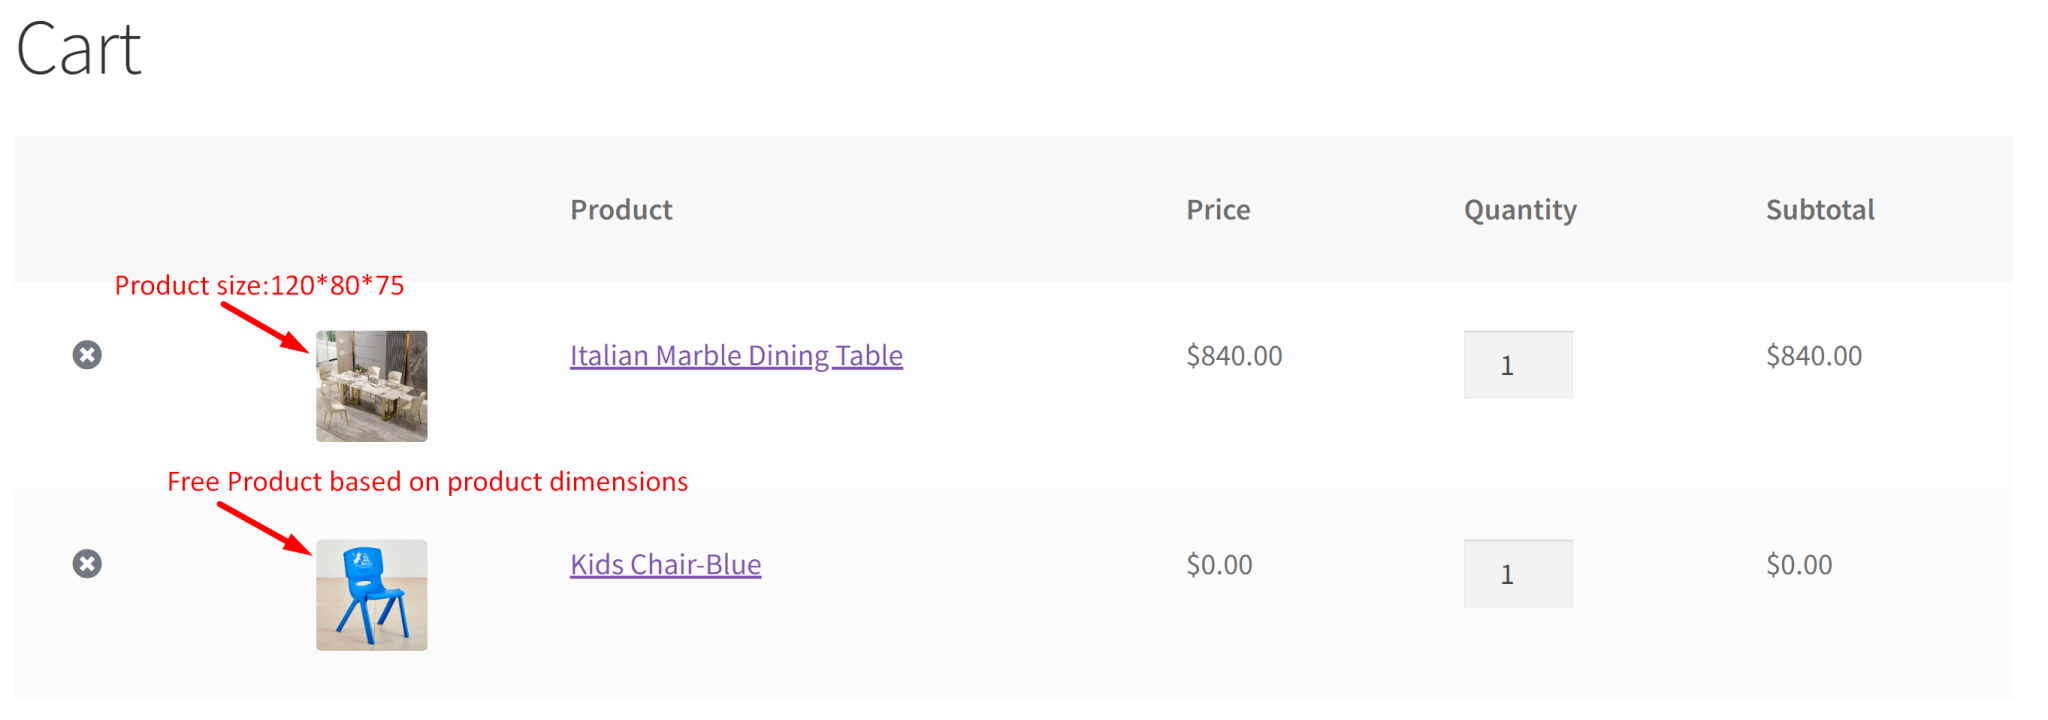Click the Product column header

[621, 210]
